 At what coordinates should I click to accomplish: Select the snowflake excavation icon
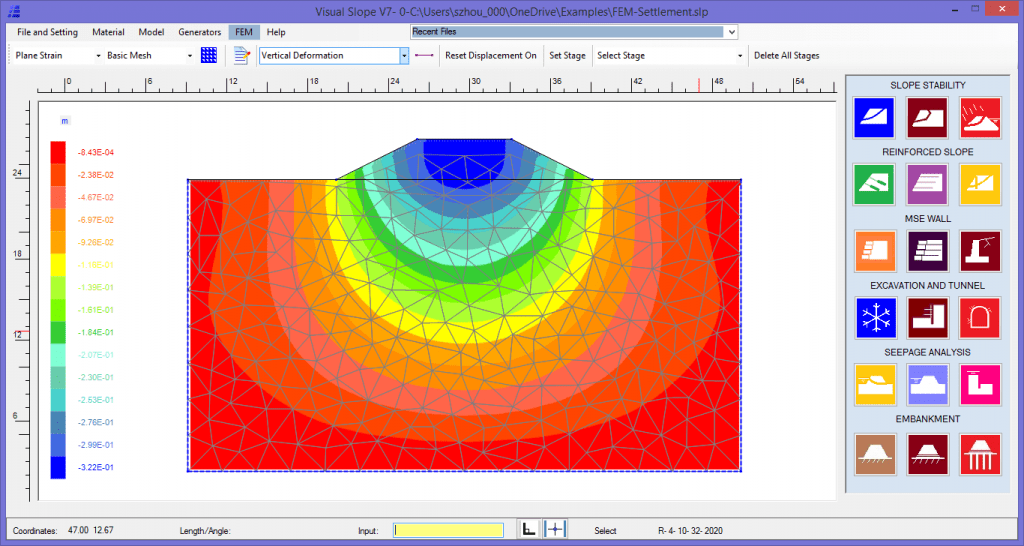(x=875, y=318)
